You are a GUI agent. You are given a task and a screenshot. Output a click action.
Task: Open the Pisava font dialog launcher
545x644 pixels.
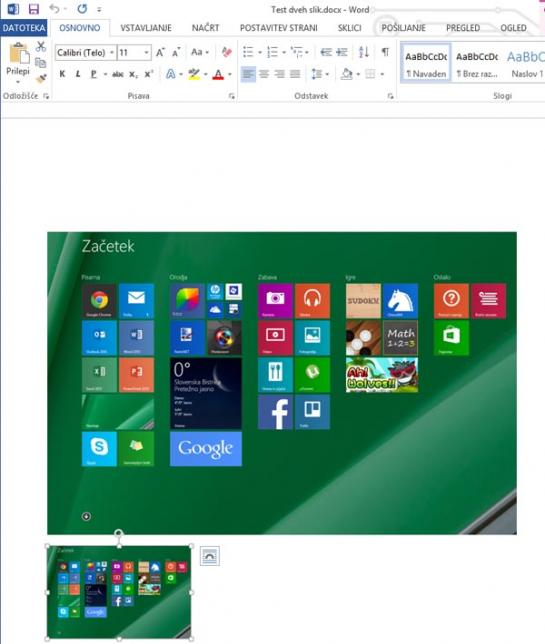click(232, 96)
